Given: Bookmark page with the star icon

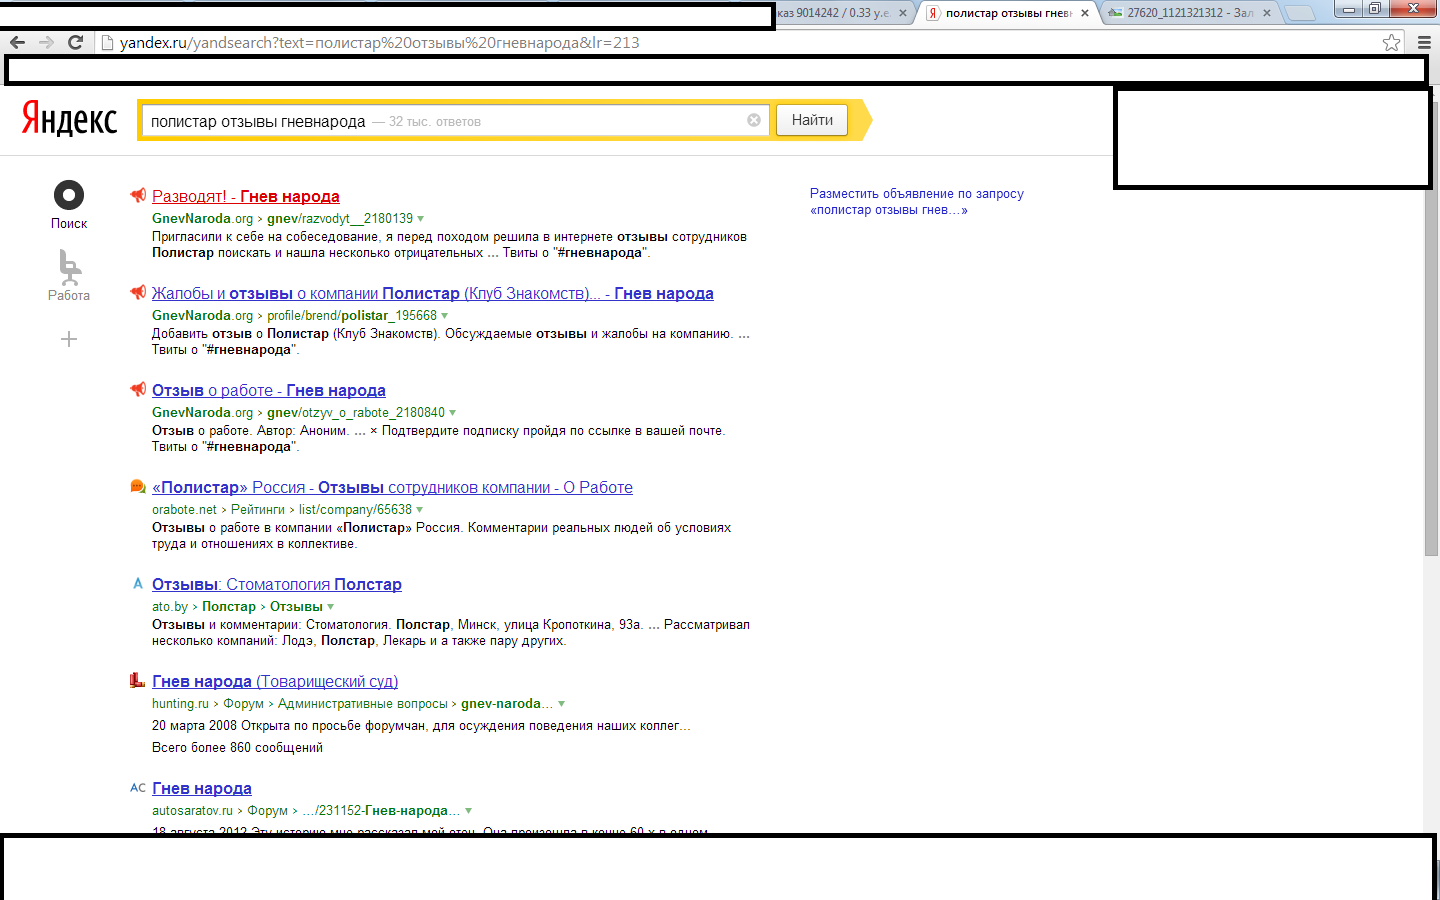Looking at the screenshot, I should pos(1391,42).
